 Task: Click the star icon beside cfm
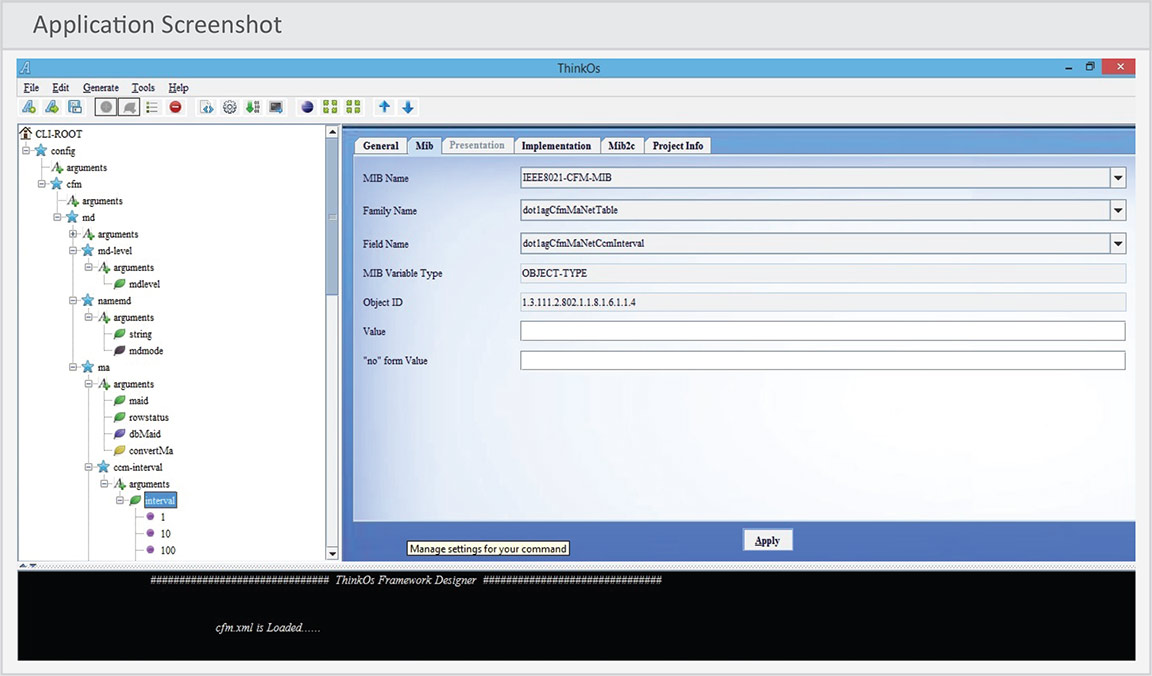(57, 184)
